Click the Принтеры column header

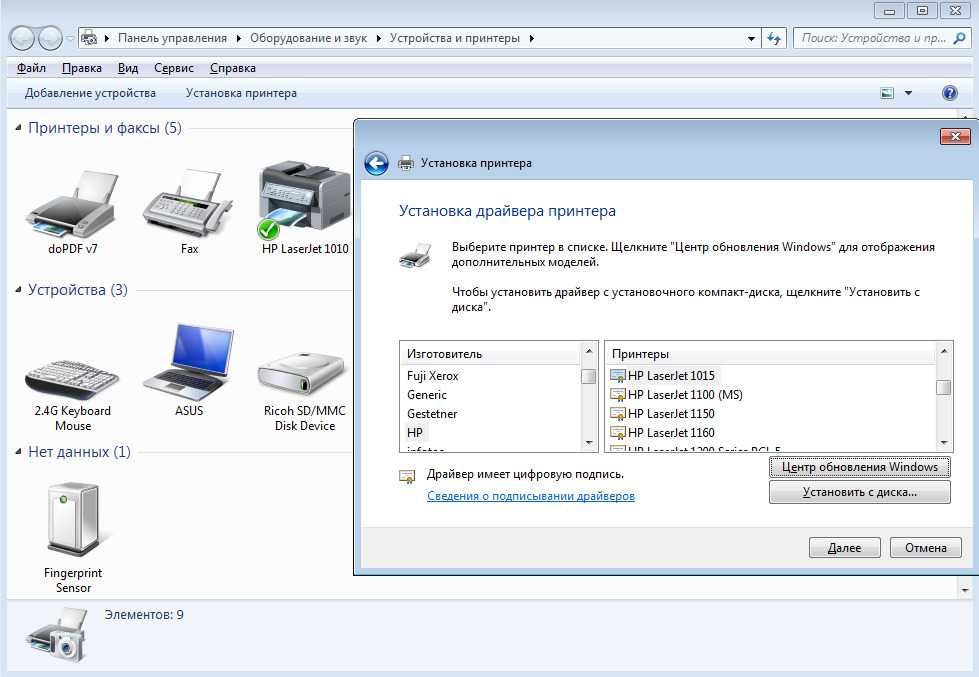coord(772,353)
